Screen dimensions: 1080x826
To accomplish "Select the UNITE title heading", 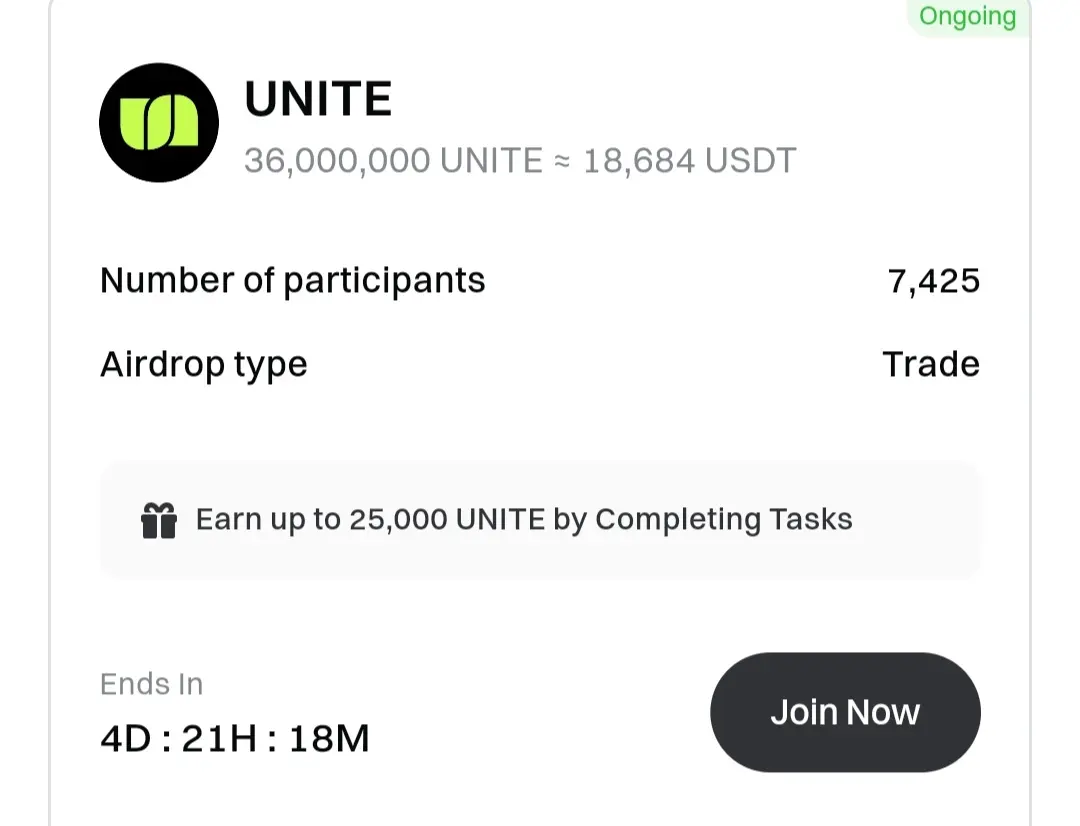I will tap(318, 99).
